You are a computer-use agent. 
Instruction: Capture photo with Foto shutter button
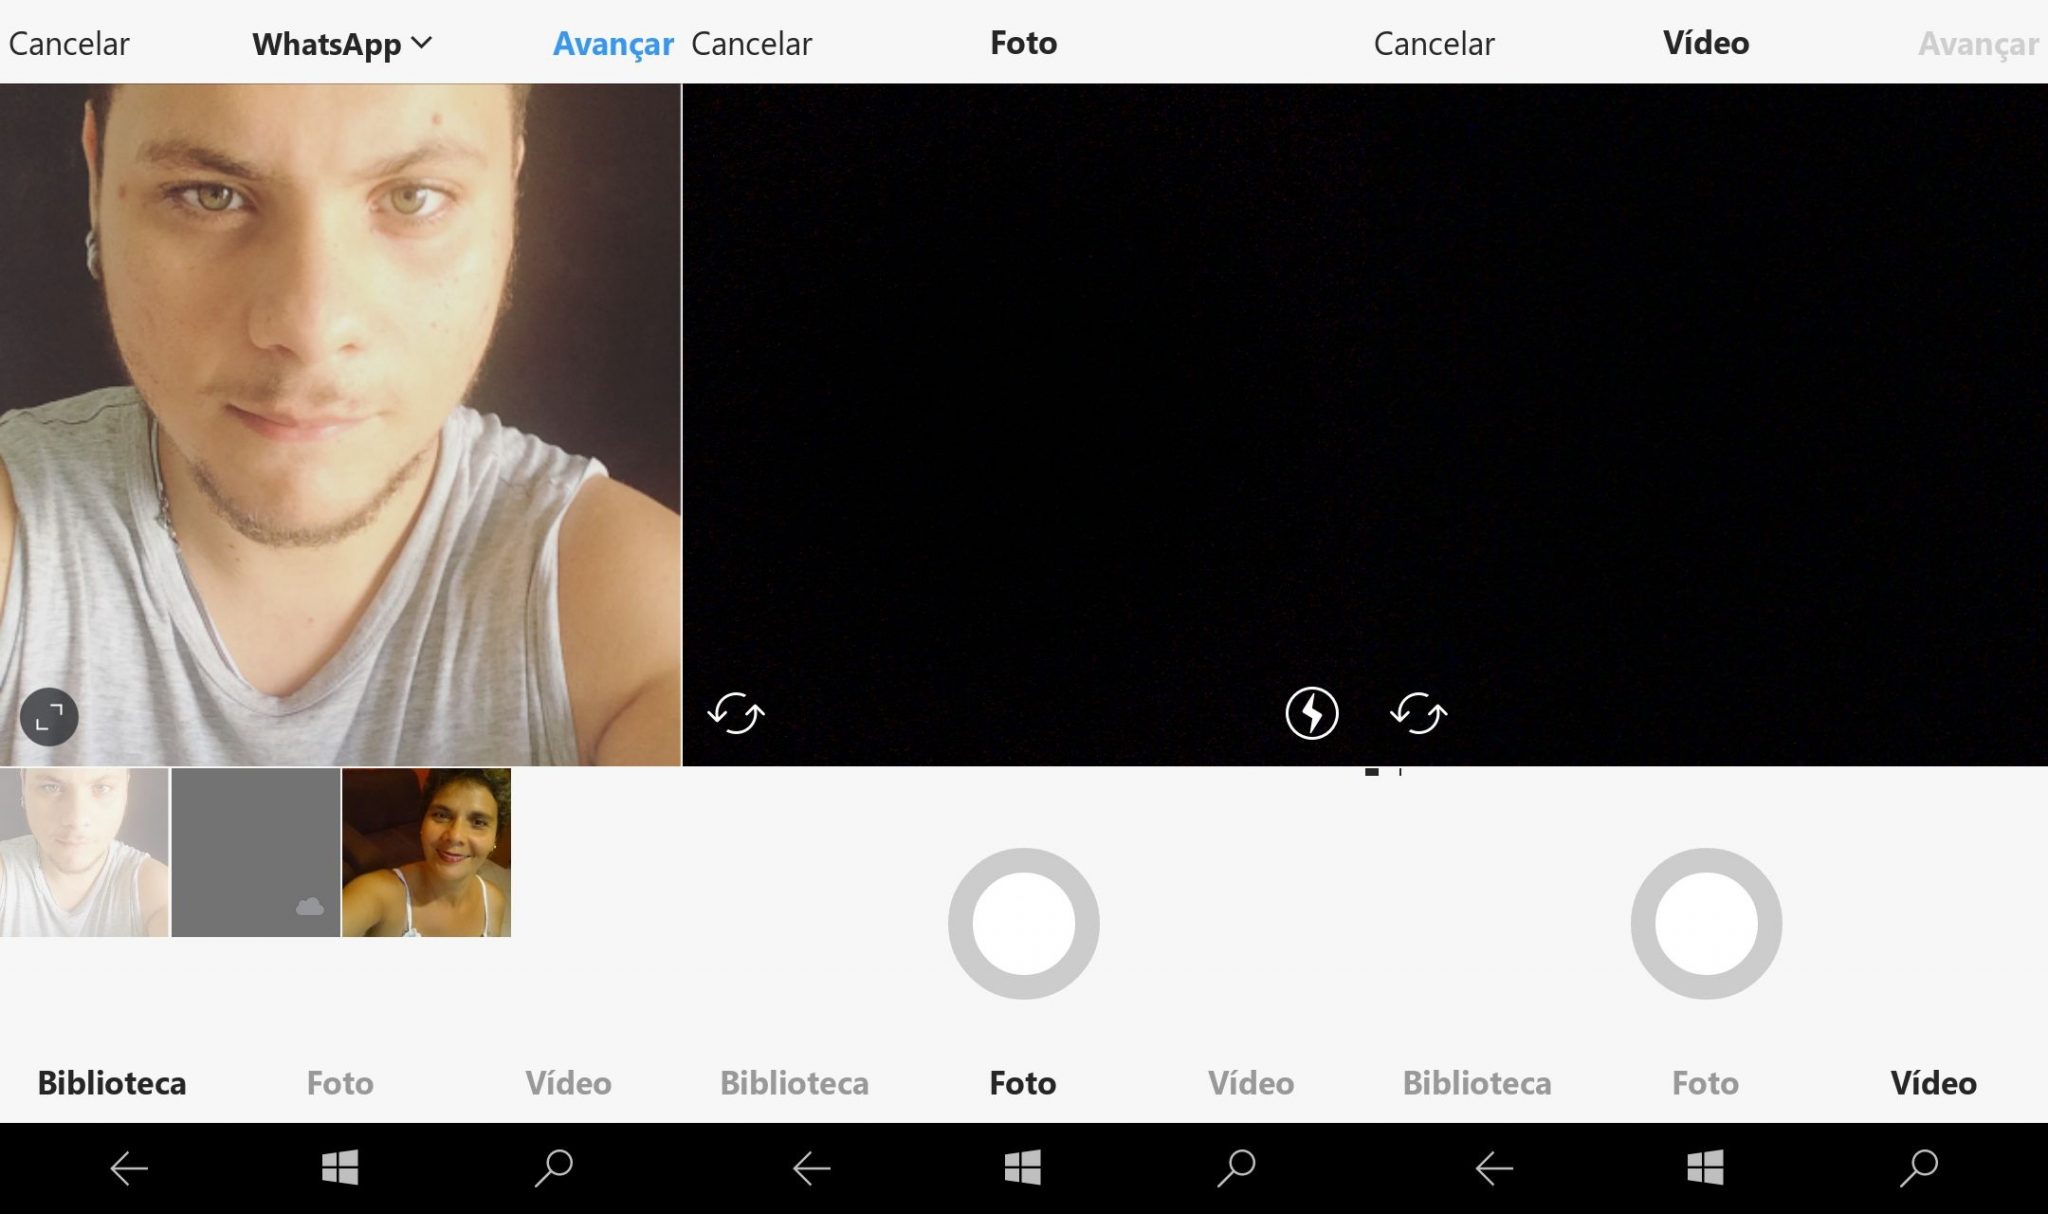[1024, 923]
